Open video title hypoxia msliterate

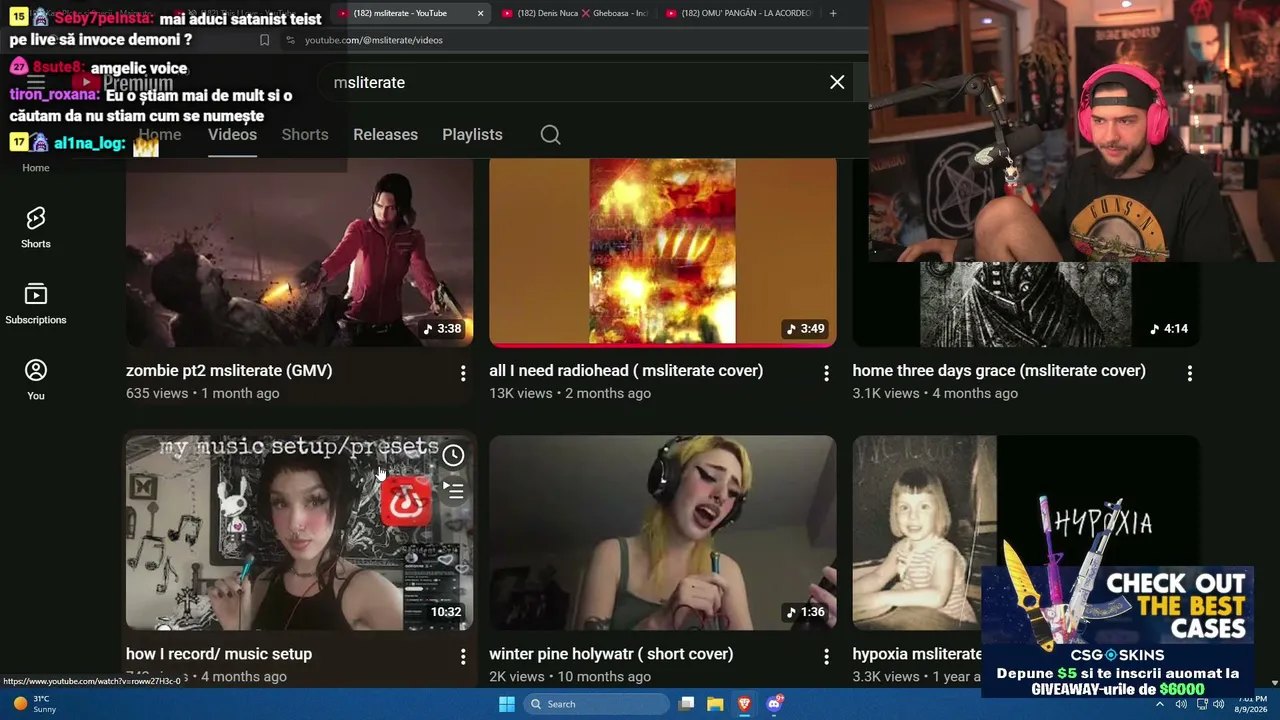917,654
